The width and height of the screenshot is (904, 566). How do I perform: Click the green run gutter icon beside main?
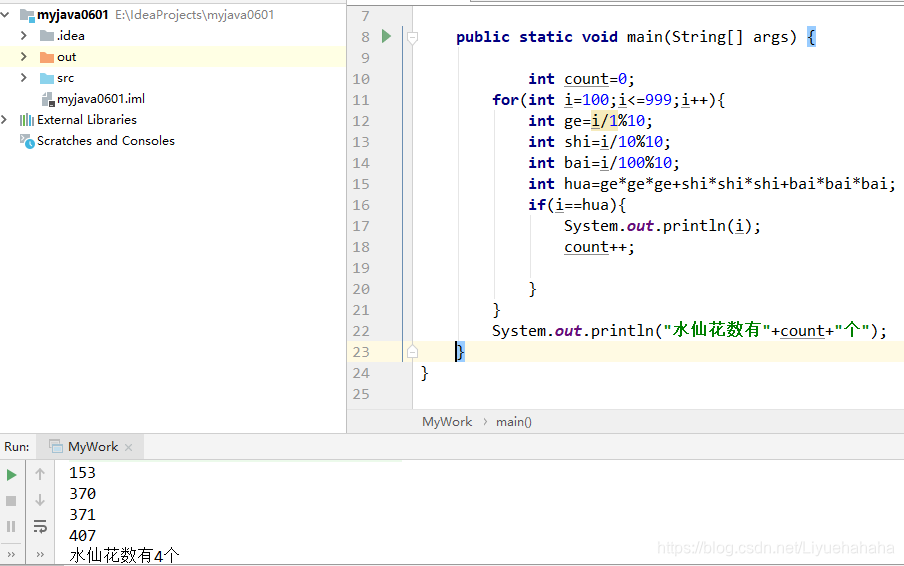[386, 36]
